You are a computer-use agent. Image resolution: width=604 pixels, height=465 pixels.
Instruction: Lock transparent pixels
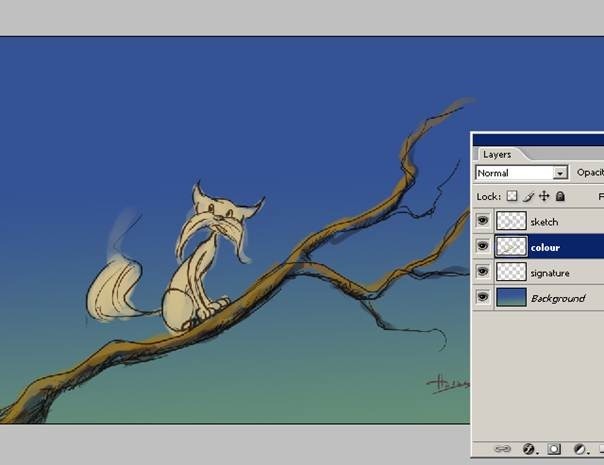pyautogui.click(x=512, y=197)
